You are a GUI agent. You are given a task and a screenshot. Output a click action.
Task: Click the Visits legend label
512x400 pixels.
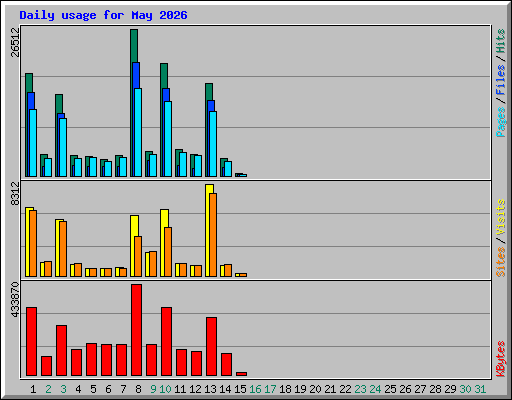tap(501, 217)
